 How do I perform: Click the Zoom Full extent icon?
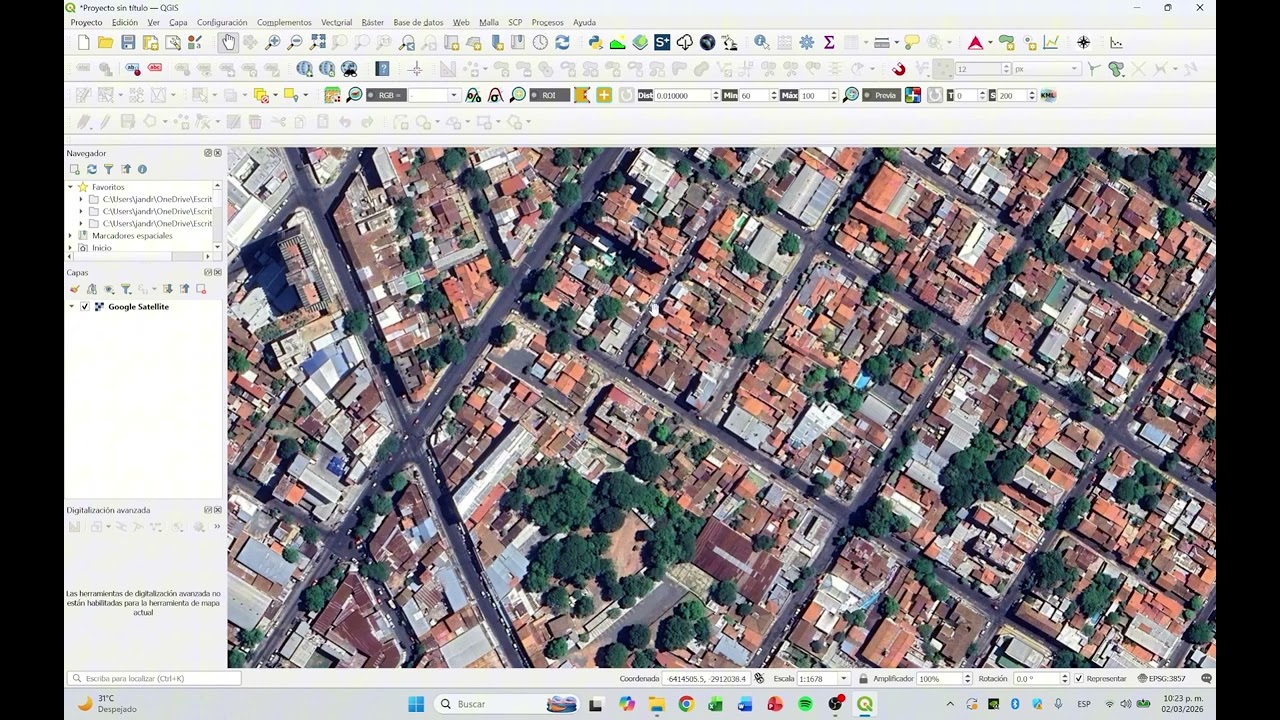tap(318, 42)
